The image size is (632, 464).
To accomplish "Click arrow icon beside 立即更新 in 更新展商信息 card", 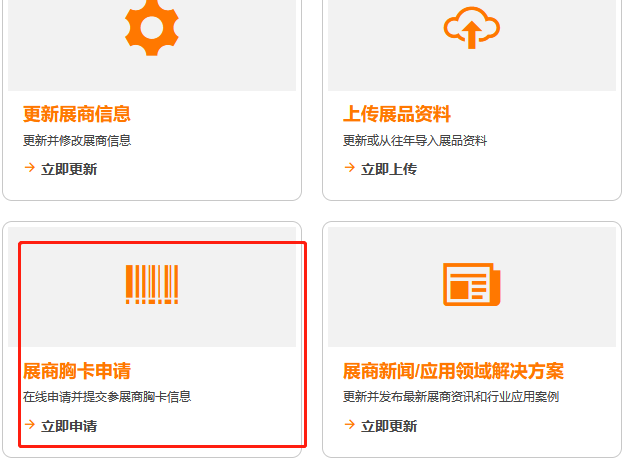I will pos(29,167).
